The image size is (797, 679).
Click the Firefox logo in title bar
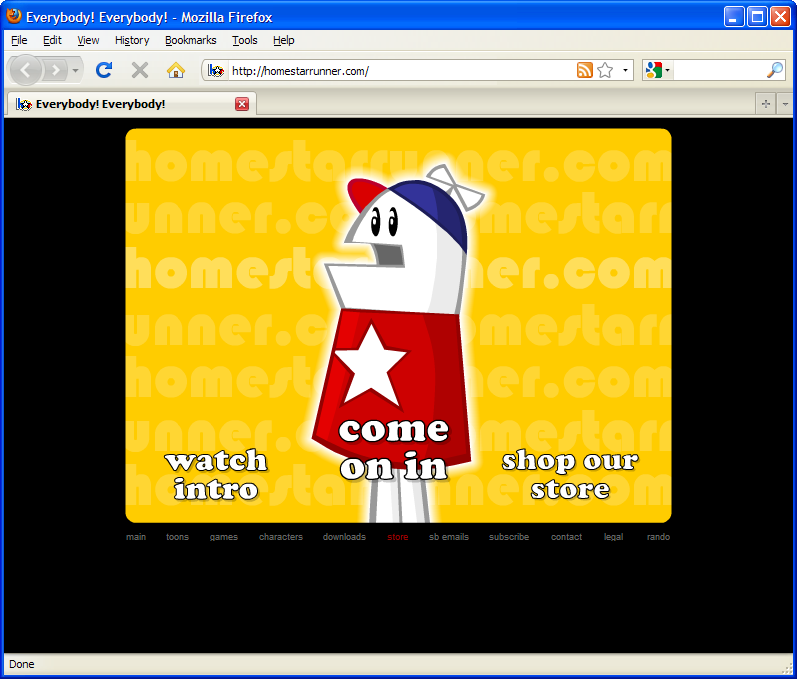[14, 16]
